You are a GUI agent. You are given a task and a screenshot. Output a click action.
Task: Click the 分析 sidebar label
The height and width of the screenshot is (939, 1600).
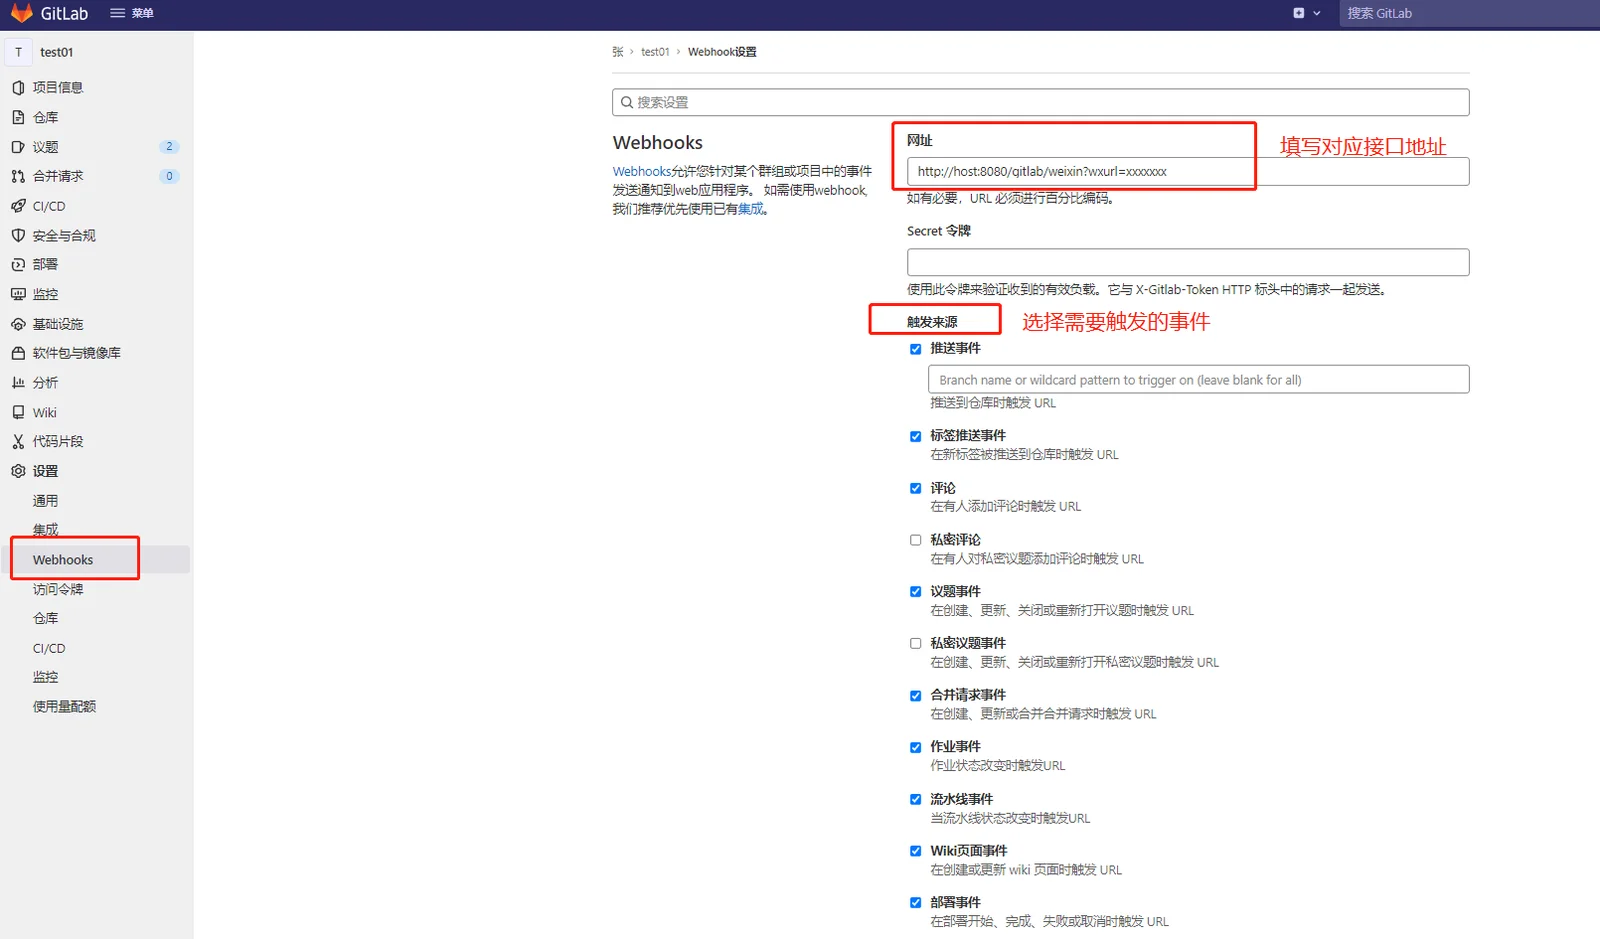[45, 383]
